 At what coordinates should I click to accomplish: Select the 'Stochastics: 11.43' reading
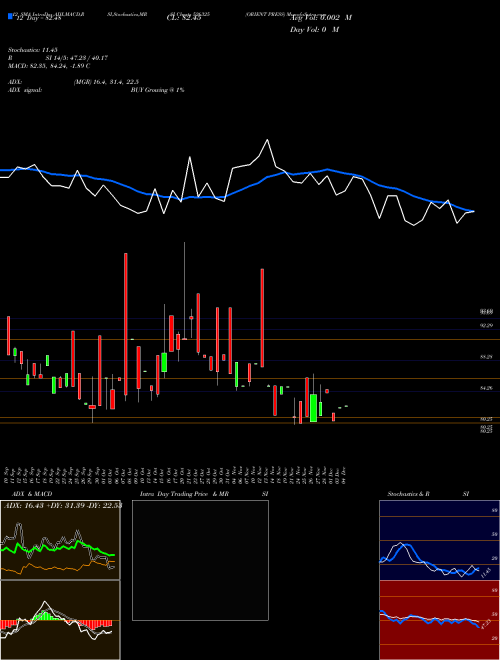(x=32, y=50)
